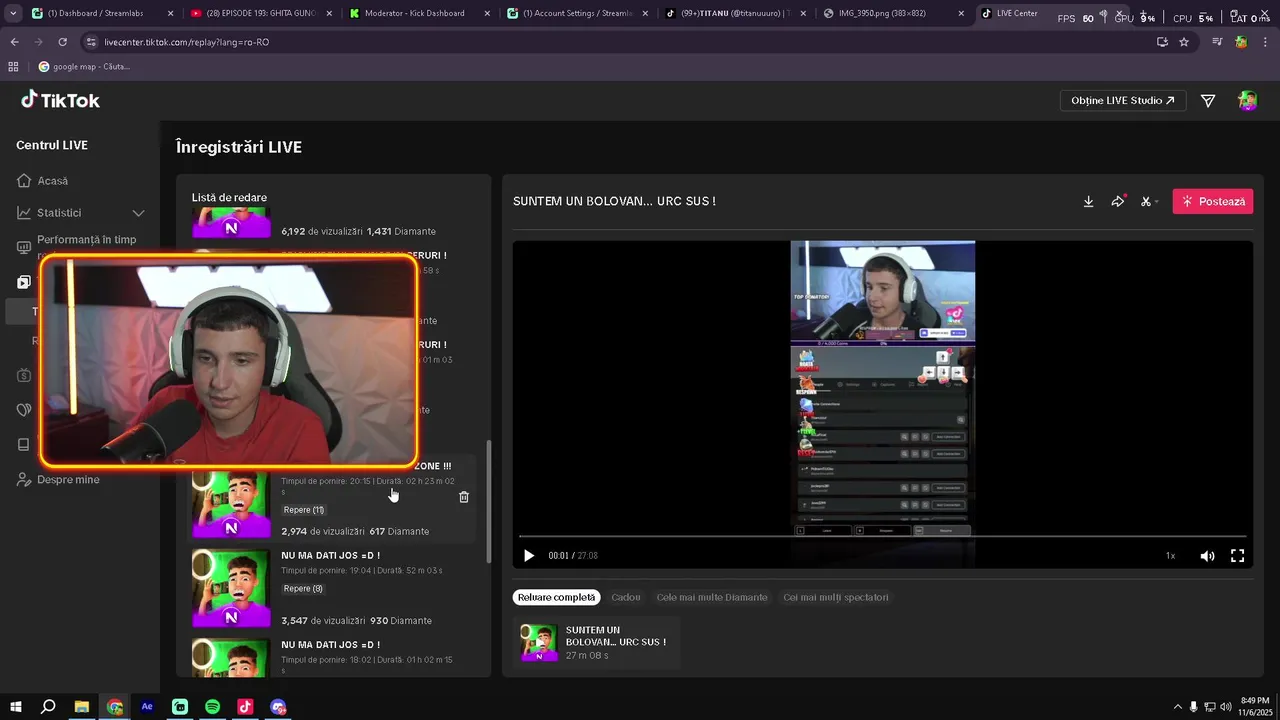This screenshot has height=720, width=1280.
Task: Delete the recording using the trash icon
Action: 464,497
